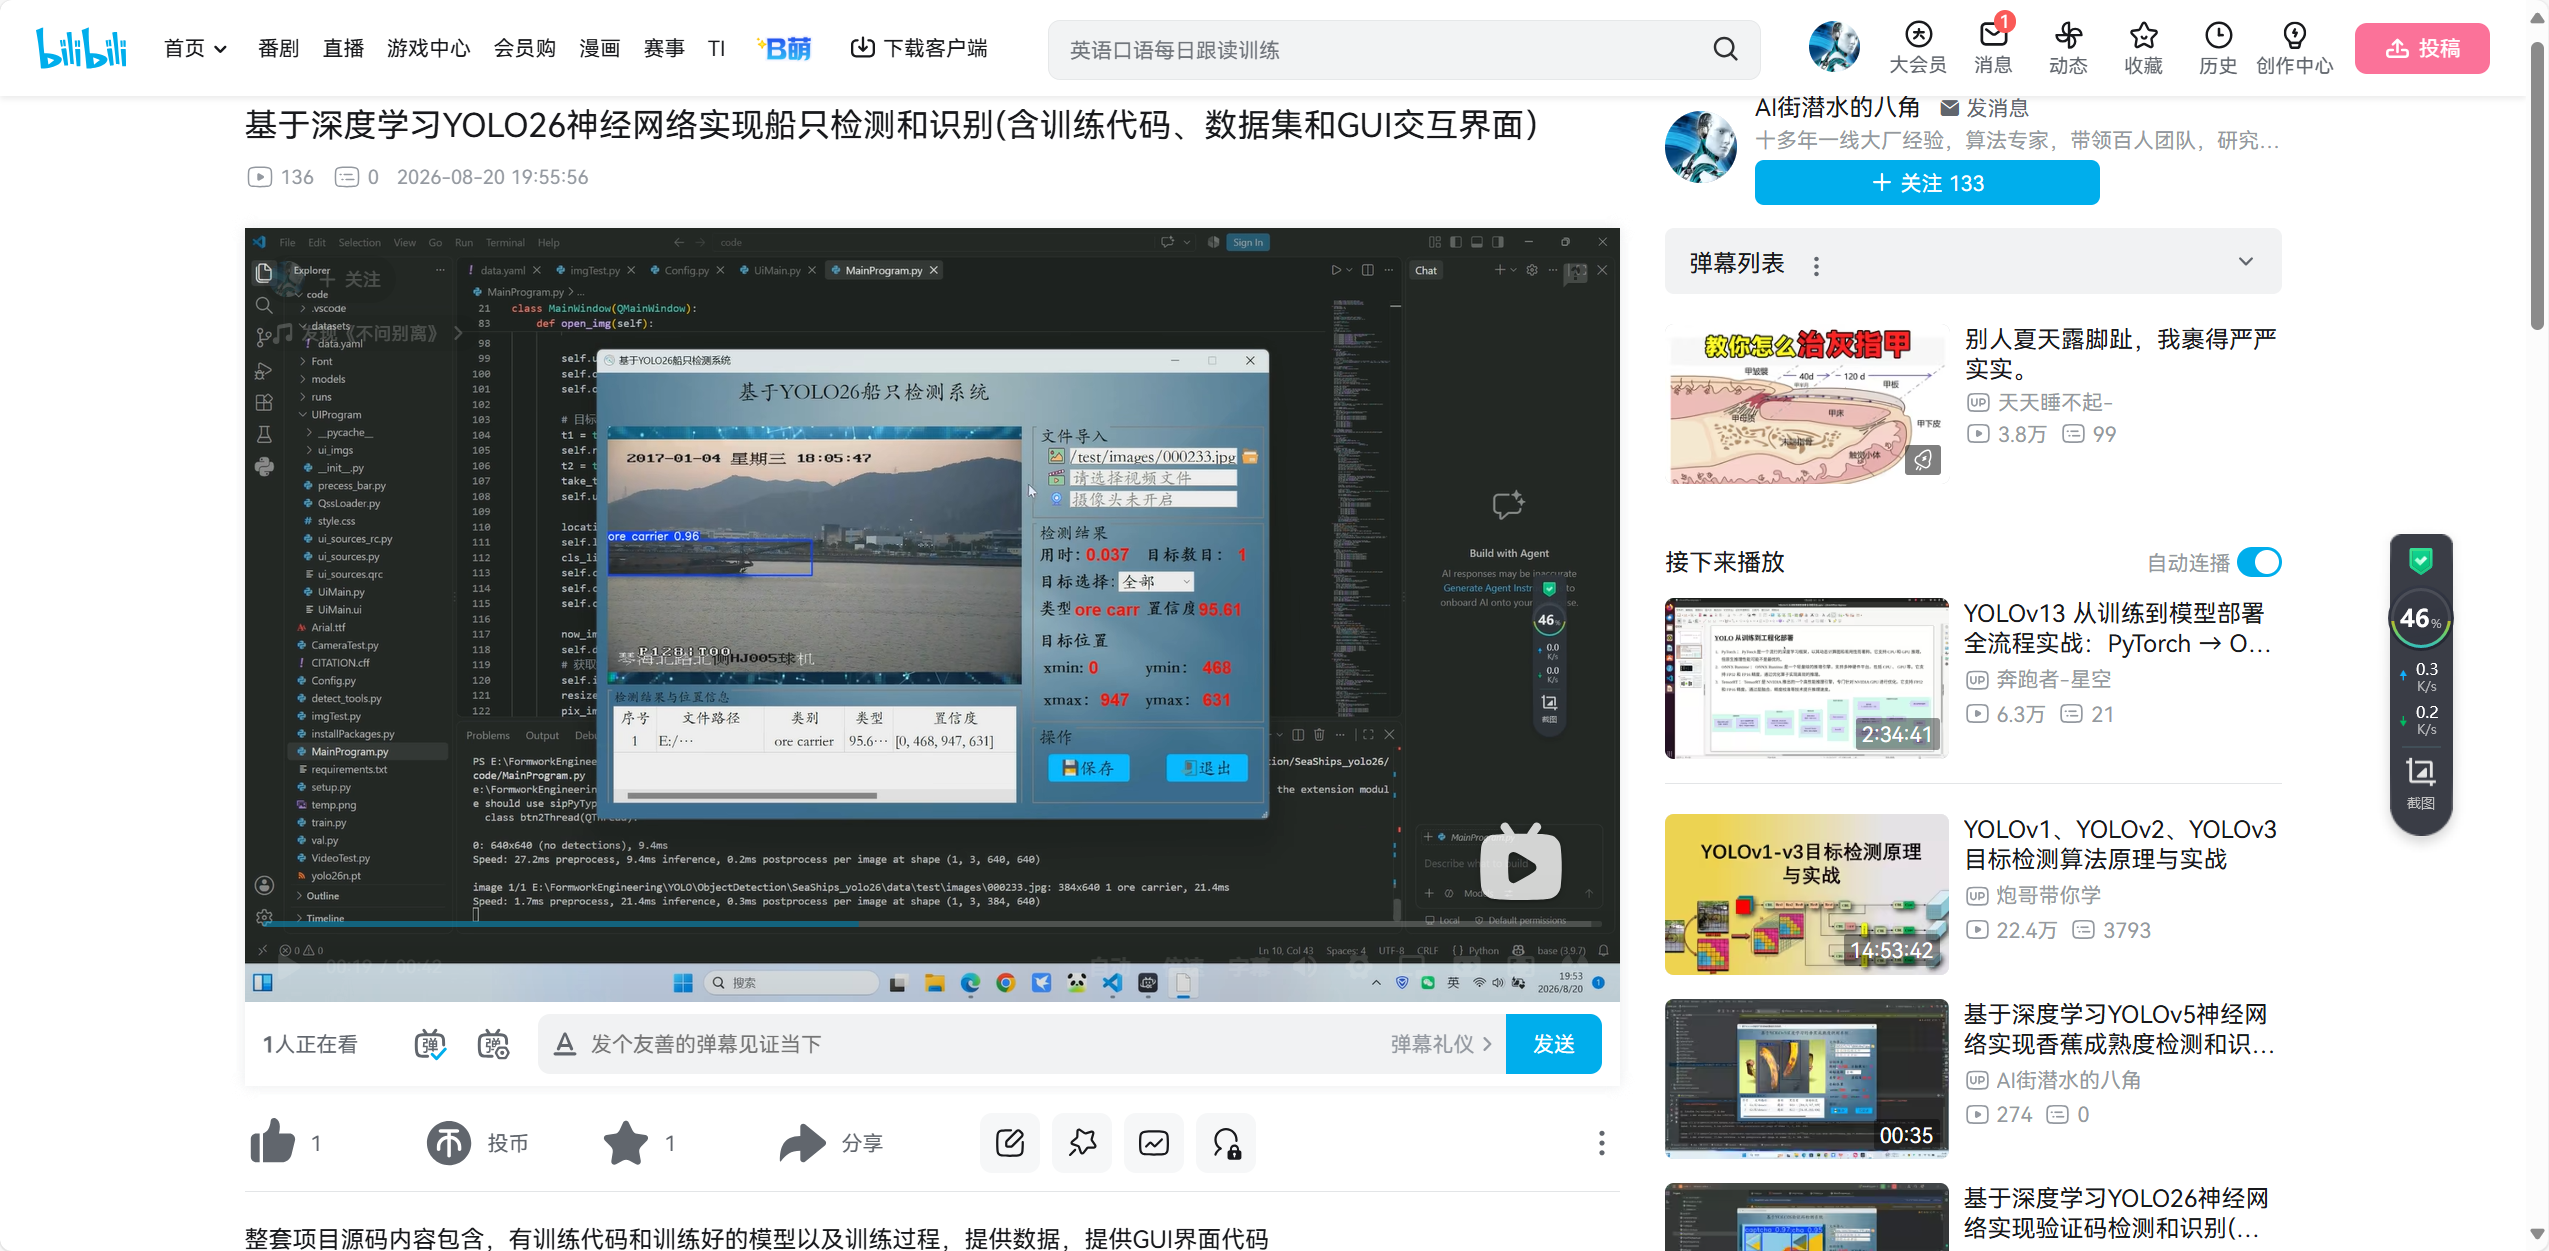2549x1251 pixels.
Task: Open 漫画 in the top nav
Action: [599, 48]
